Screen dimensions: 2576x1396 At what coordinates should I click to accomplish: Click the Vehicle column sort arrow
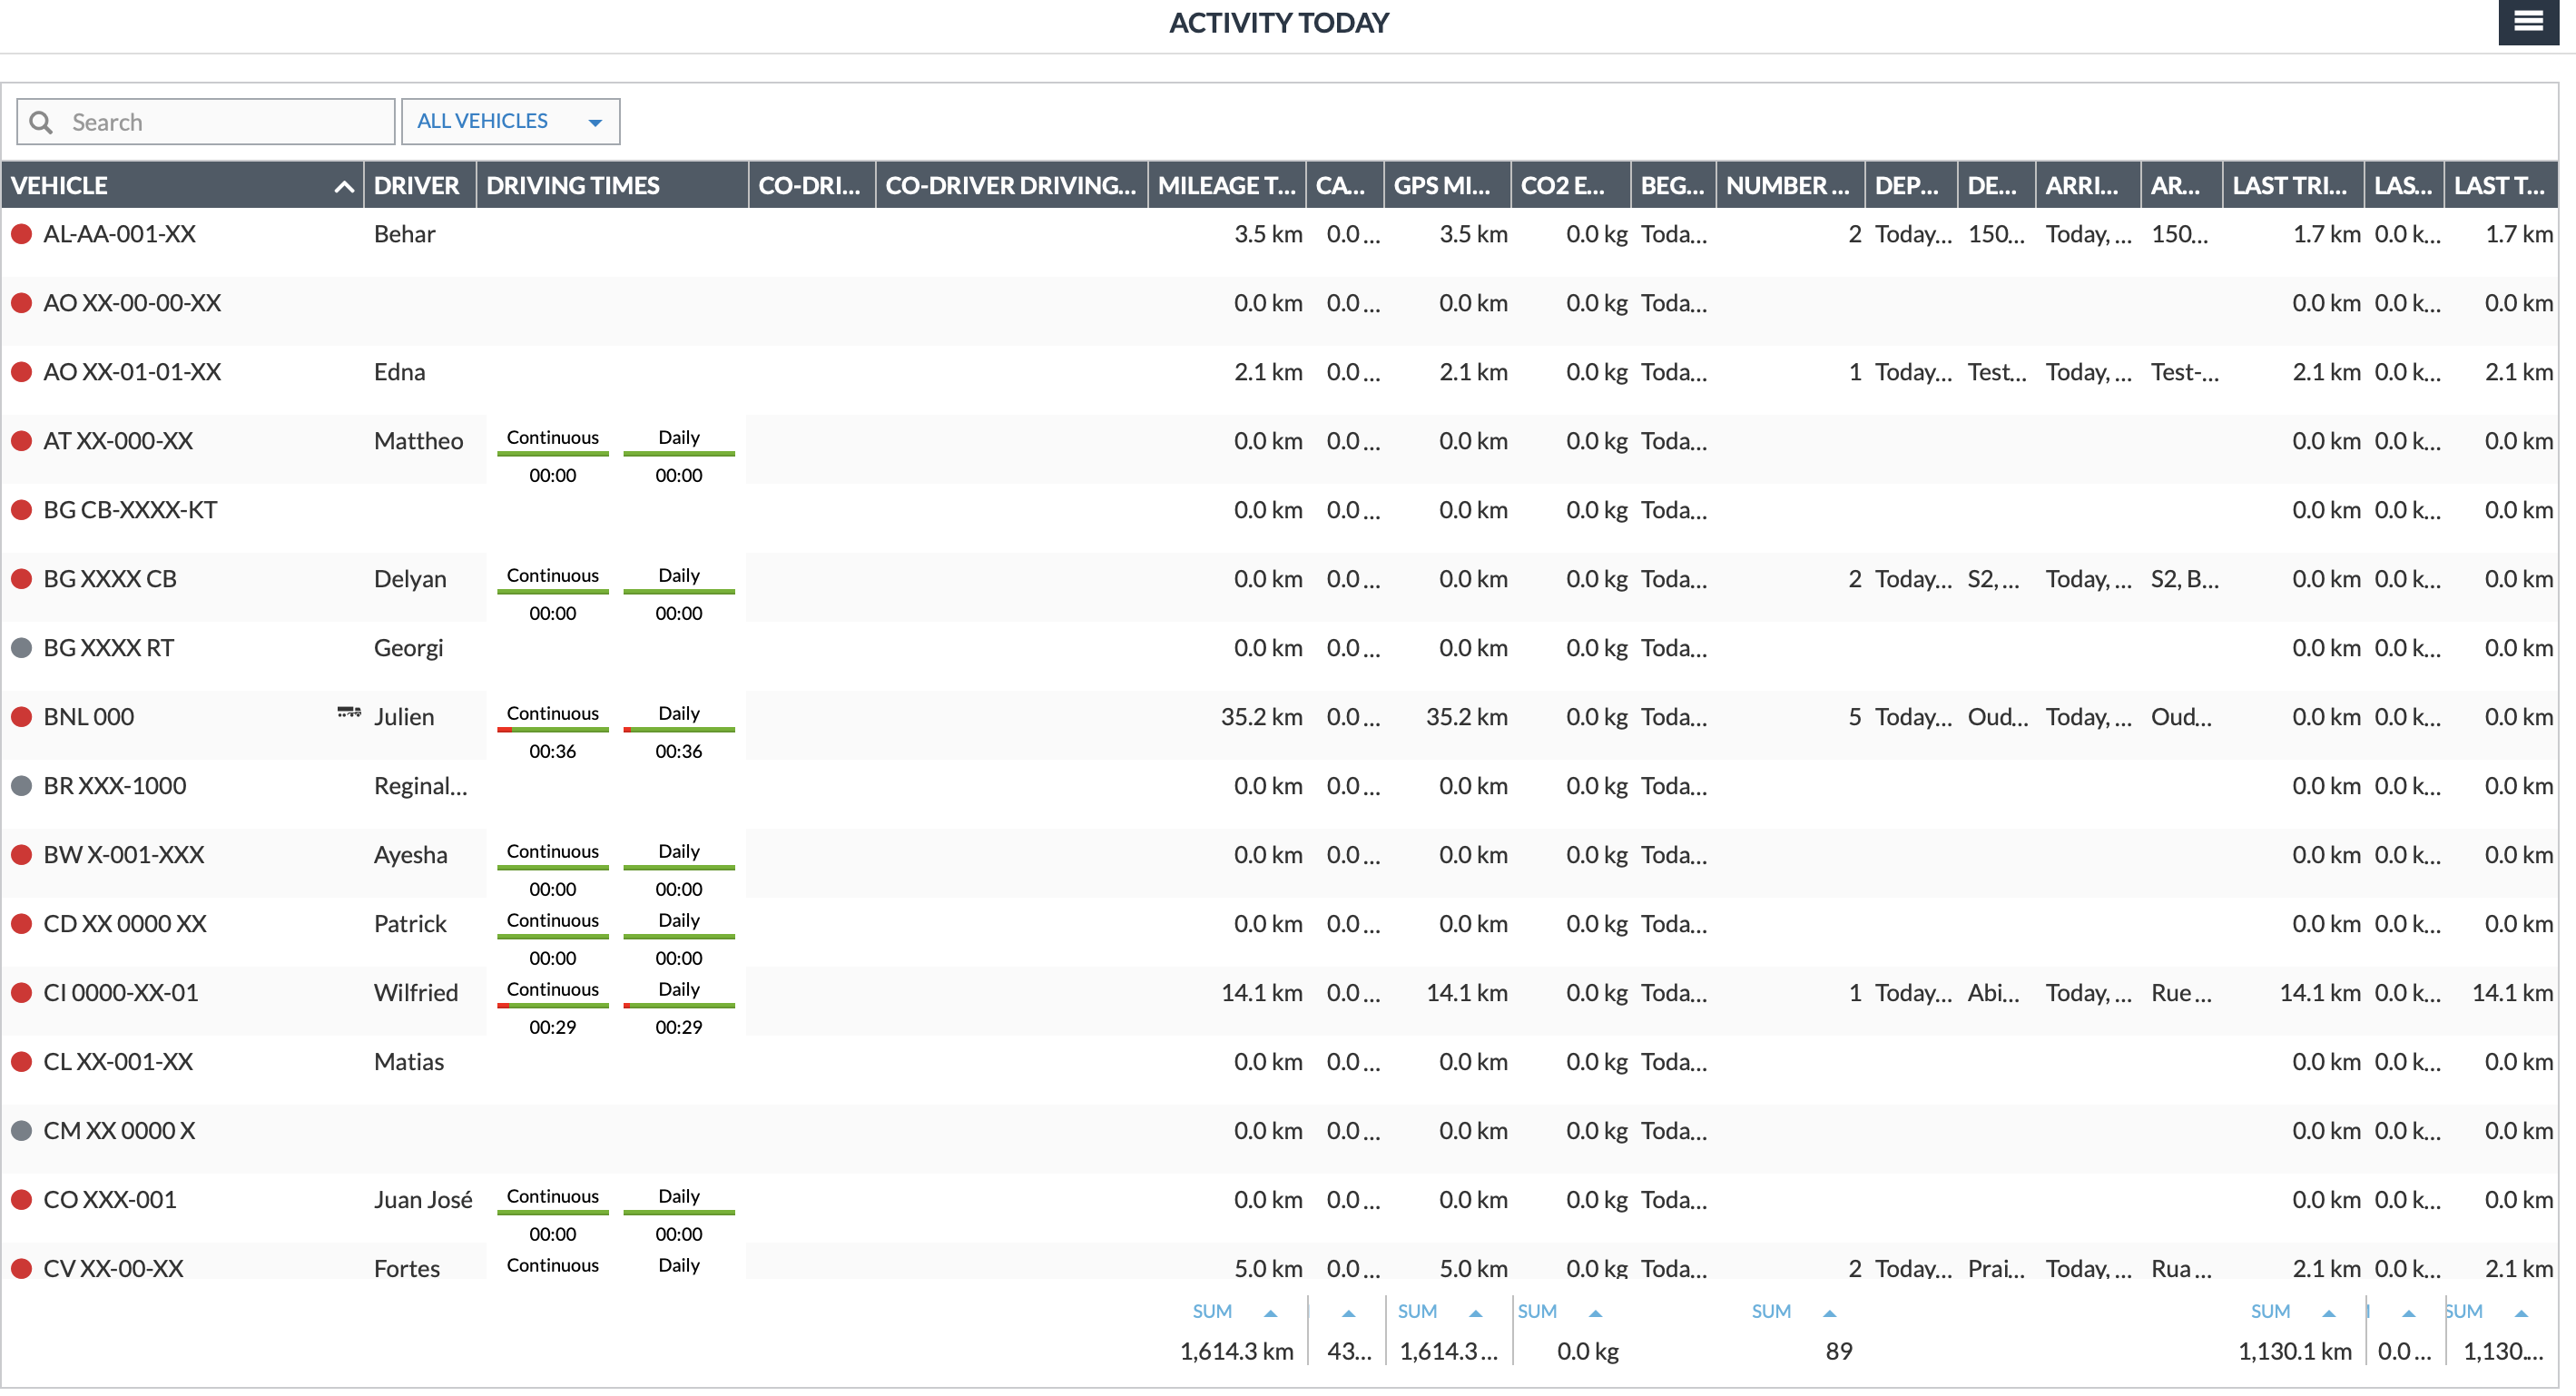click(x=343, y=186)
